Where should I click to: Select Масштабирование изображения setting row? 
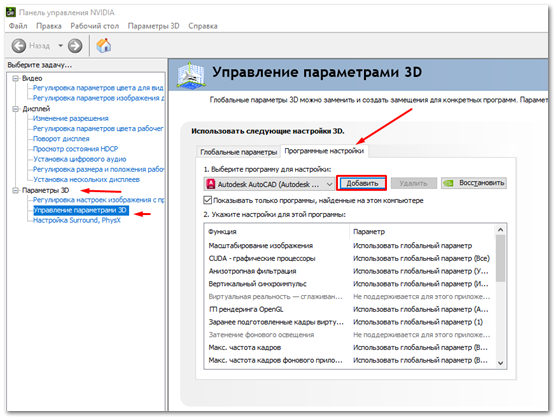pyautogui.click(x=350, y=246)
